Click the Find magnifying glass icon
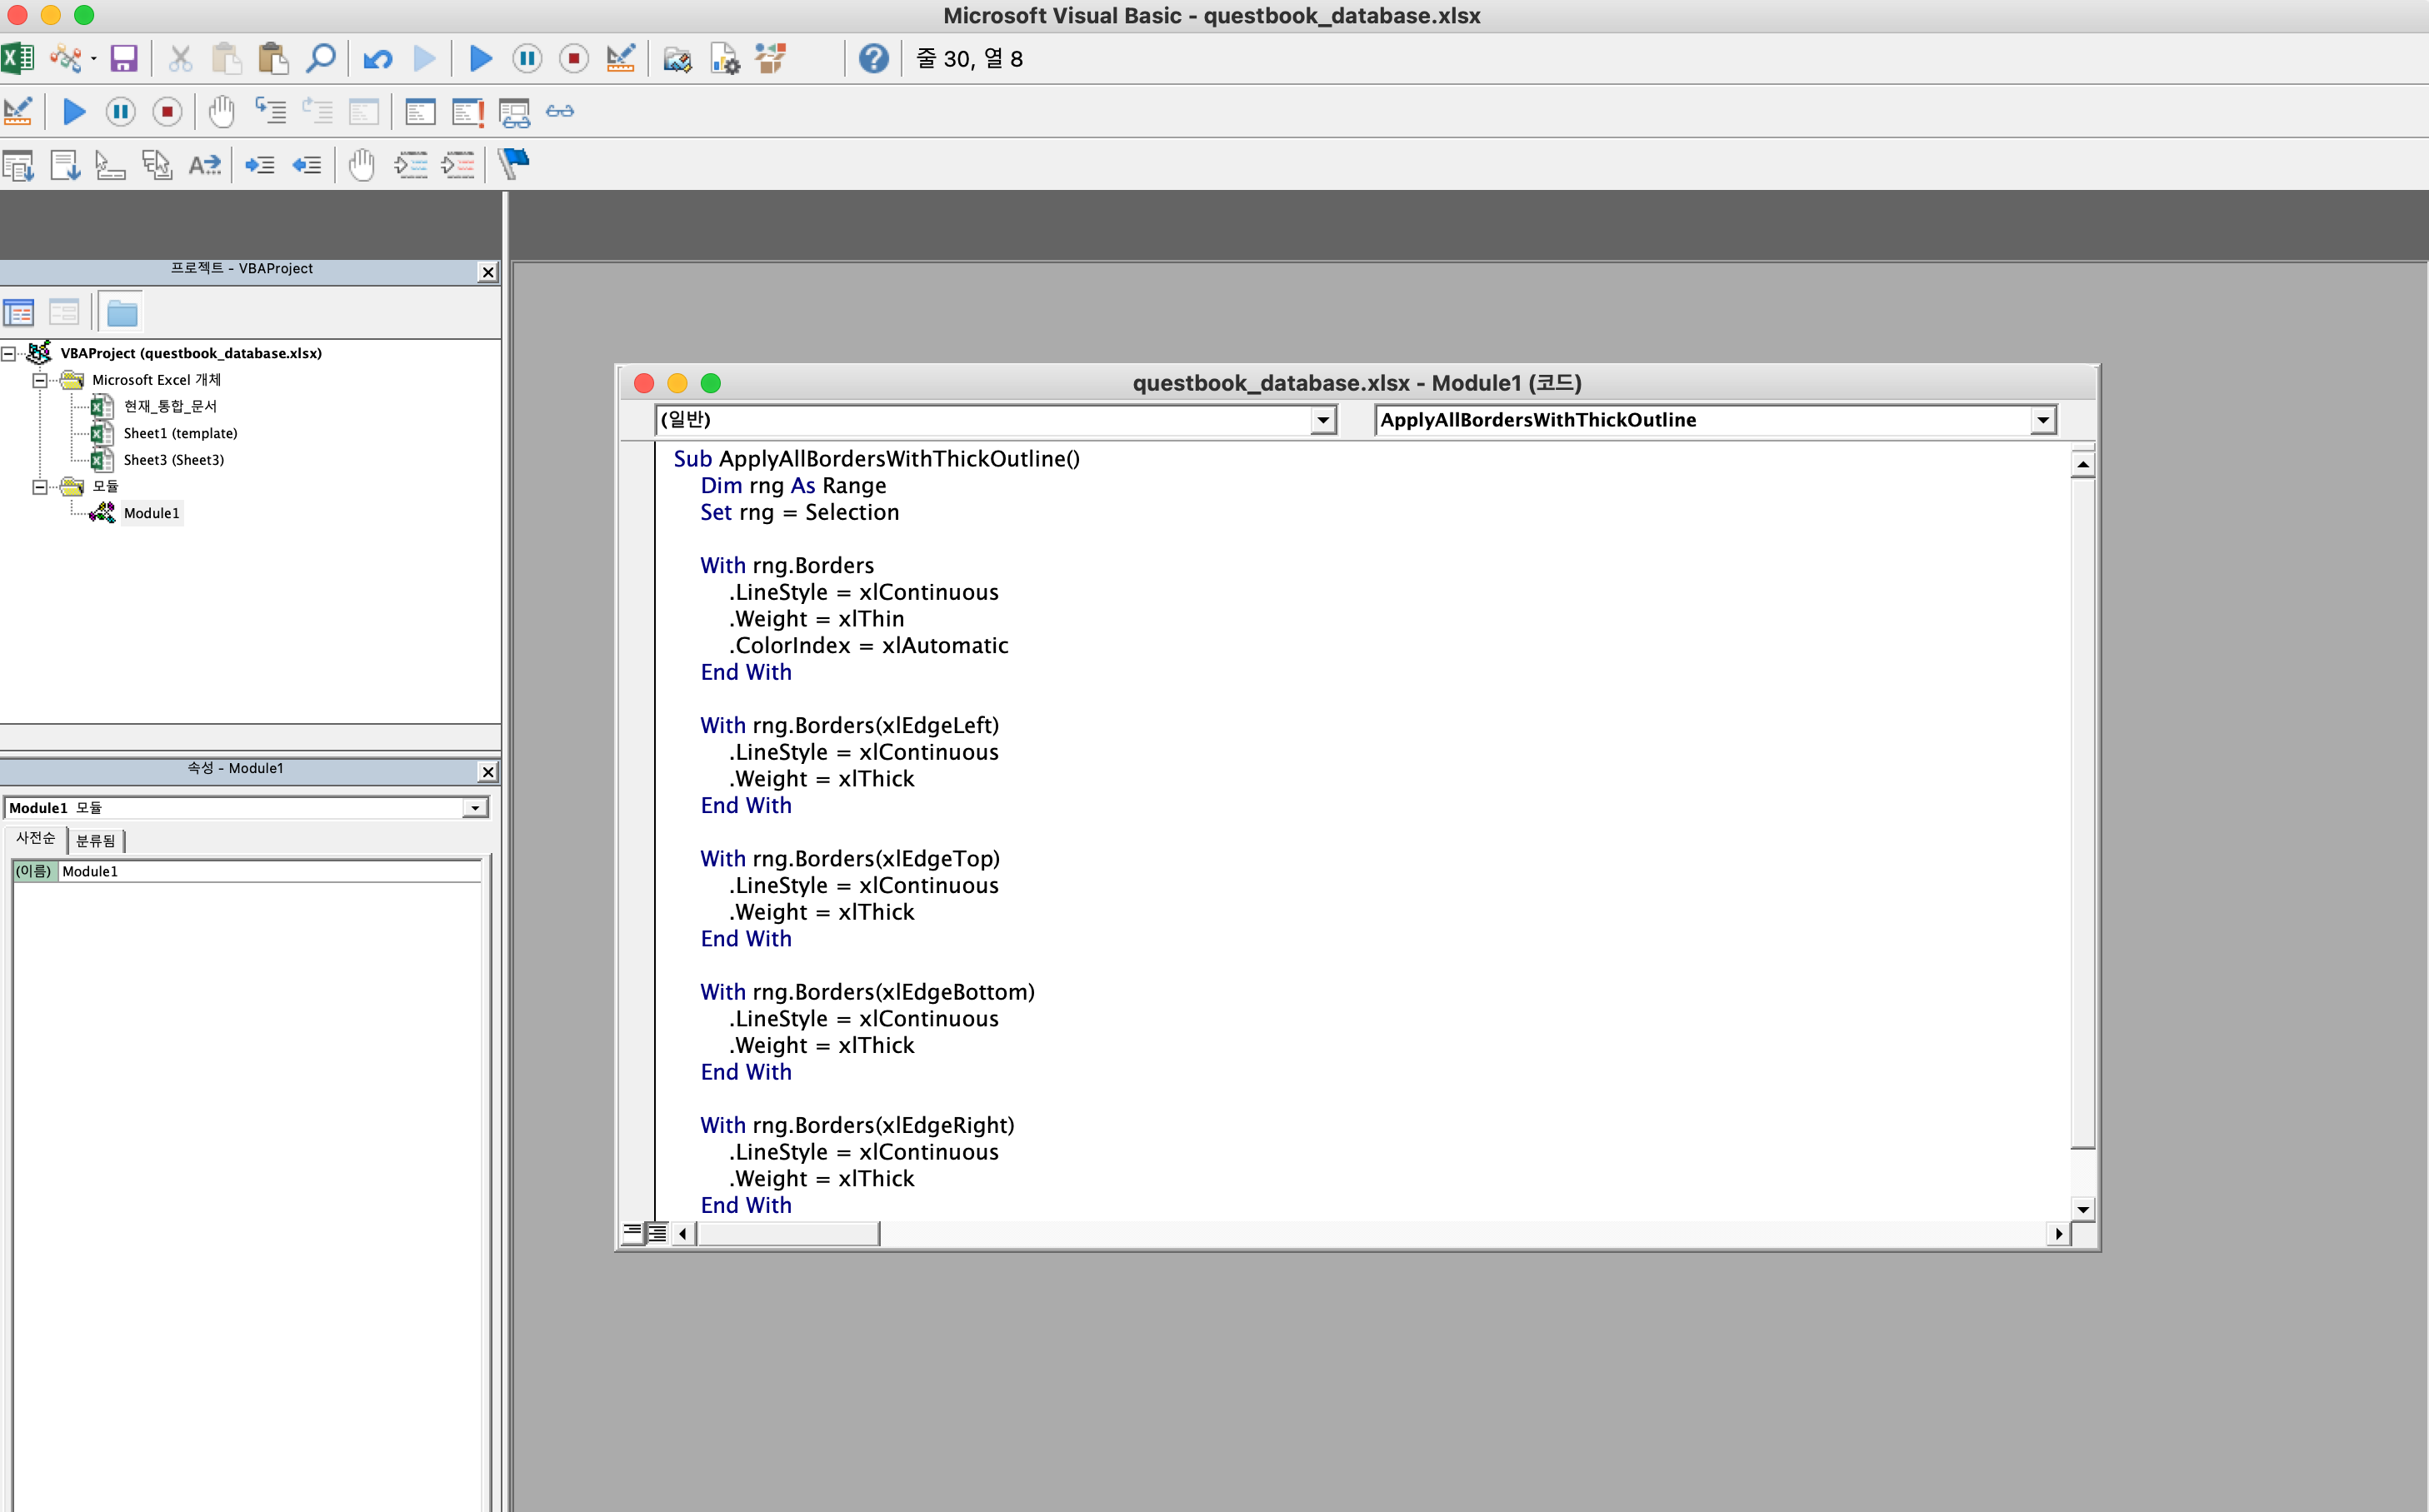 (x=320, y=59)
